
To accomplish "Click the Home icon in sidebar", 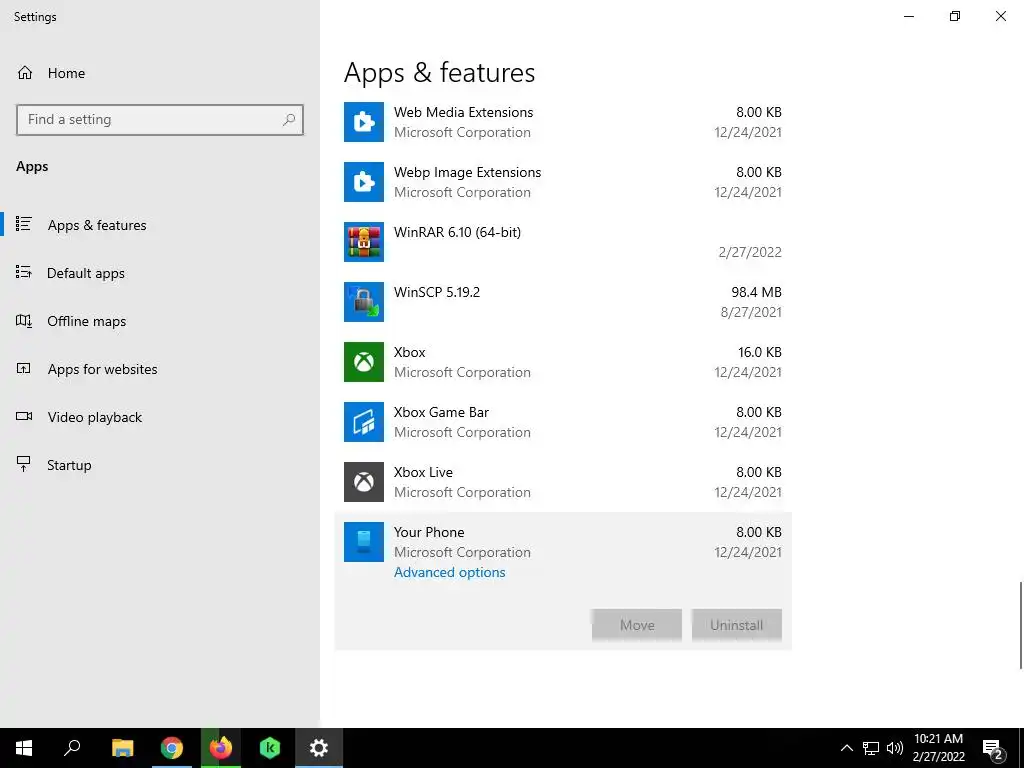I will [x=25, y=72].
